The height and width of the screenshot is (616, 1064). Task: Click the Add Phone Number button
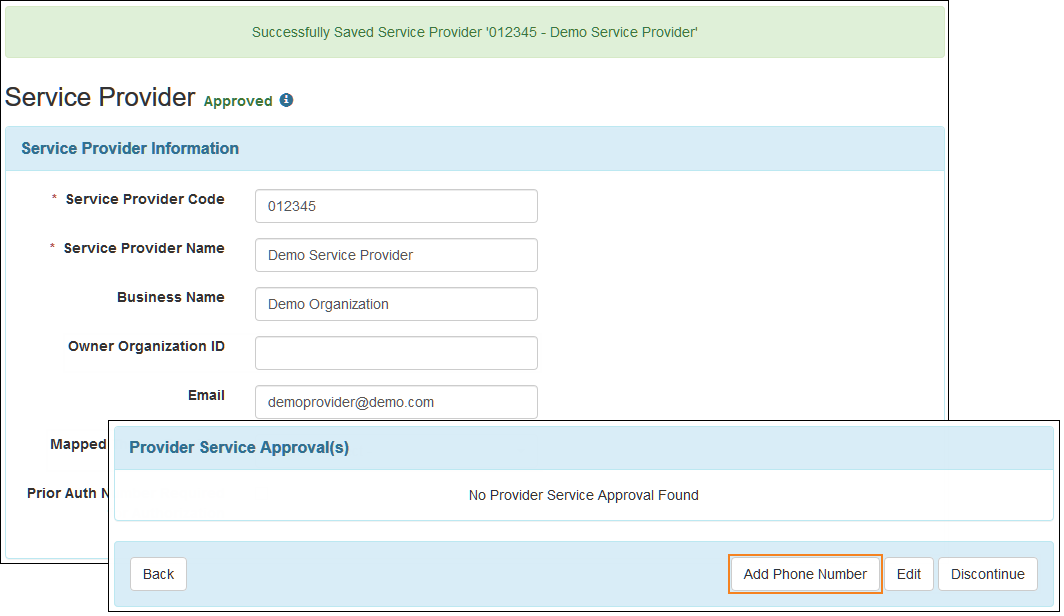[805, 574]
